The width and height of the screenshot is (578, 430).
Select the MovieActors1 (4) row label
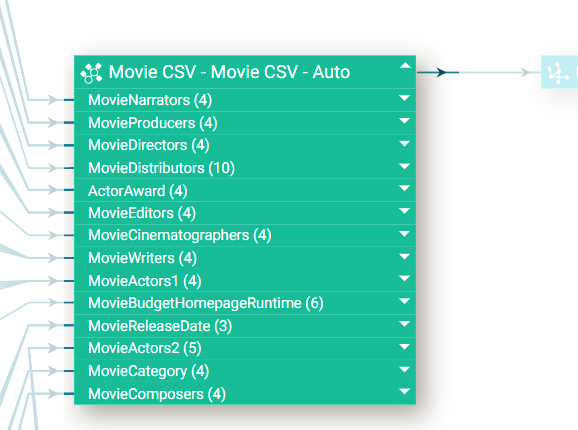(x=144, y=281)
